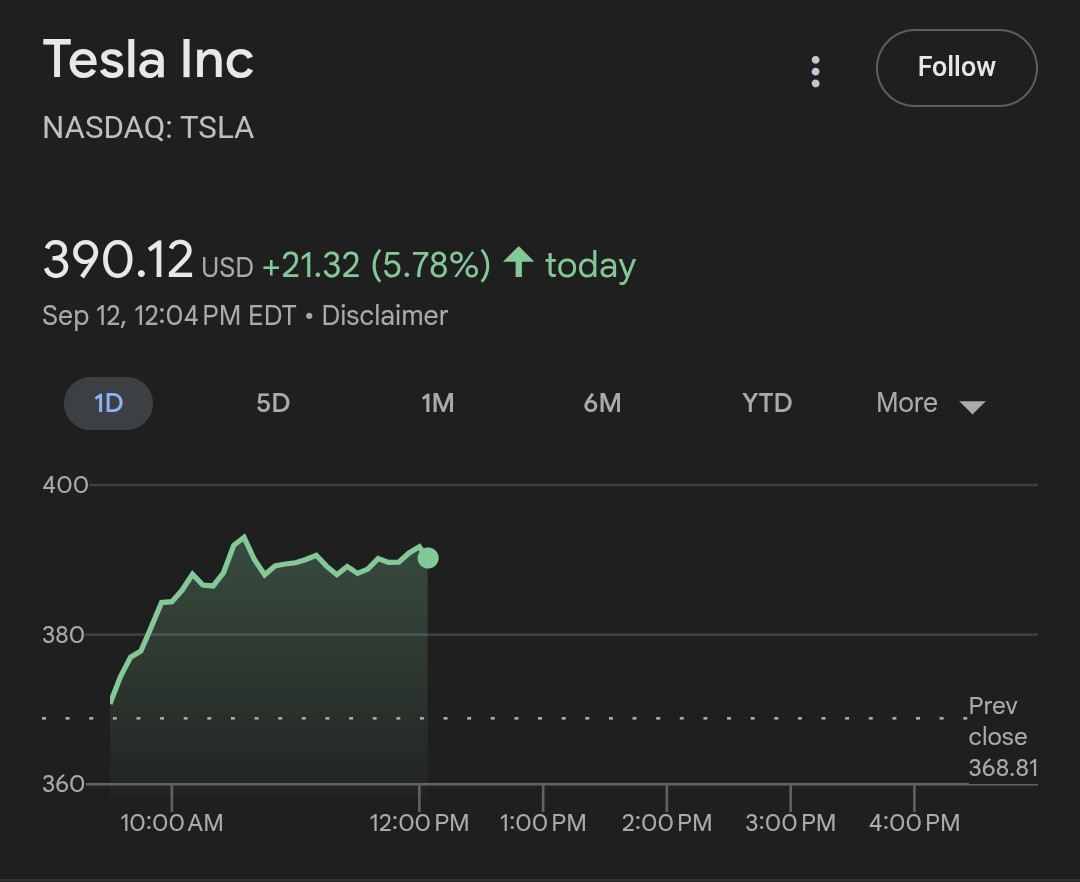This screenshot has width=1080, height=882.
Task: Show the 1M chart range
Action: (x=438, y=403)
